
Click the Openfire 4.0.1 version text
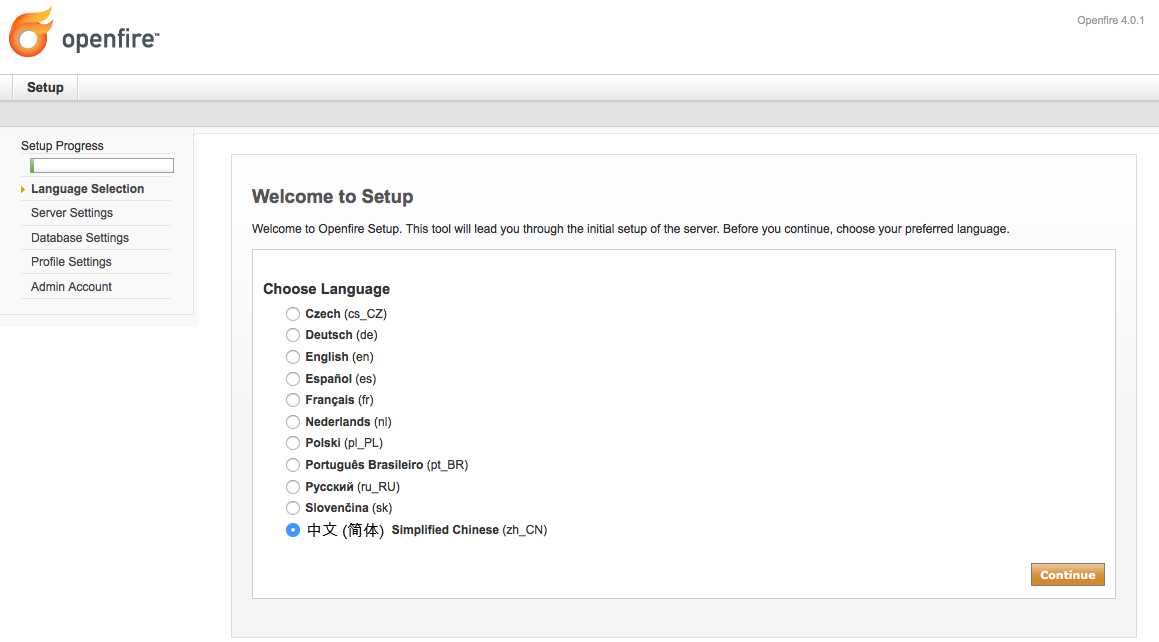tap(1110, 21)
